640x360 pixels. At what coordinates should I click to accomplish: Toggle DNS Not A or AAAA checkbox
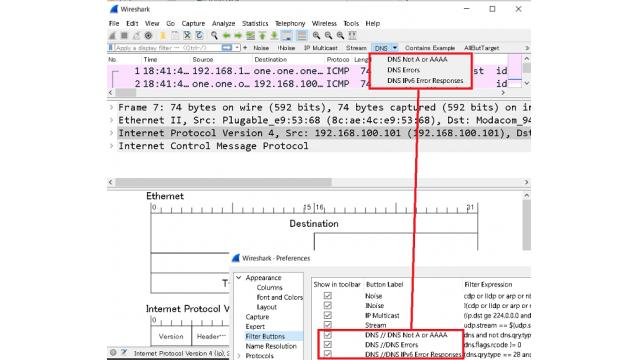coord(327,335)
